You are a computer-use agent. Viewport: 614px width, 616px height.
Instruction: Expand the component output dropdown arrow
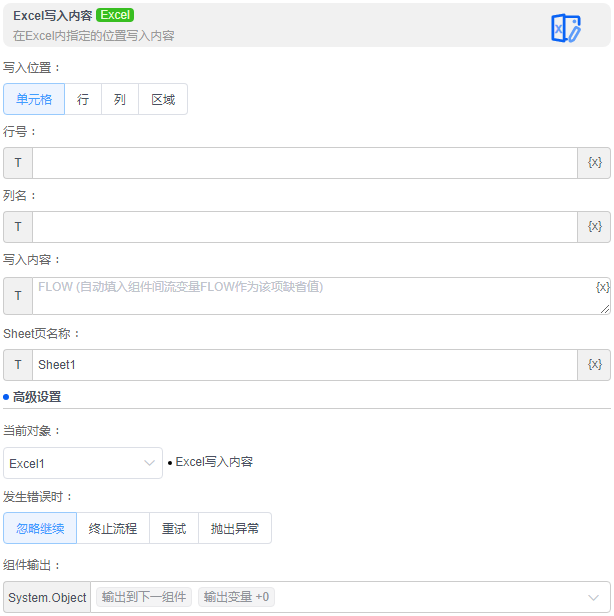point(593,598)
